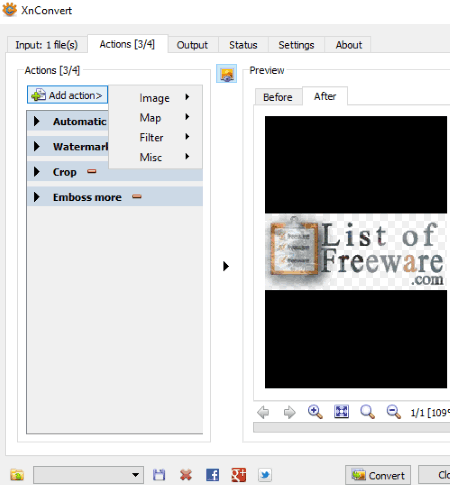The height and width of the screenshot is (485, 450).
Task: Click the Convert button
Action: [378, 475]
